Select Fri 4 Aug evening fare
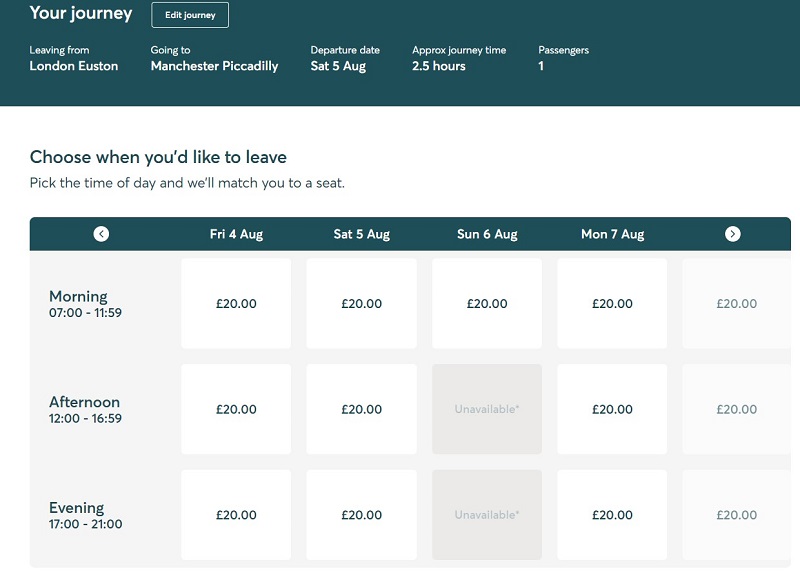Screen dimensions: 800x578 [236, 515]
